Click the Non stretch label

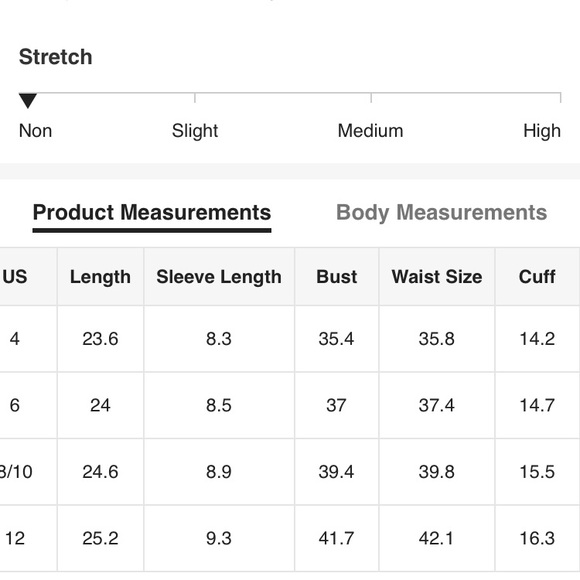coord(36,131)
